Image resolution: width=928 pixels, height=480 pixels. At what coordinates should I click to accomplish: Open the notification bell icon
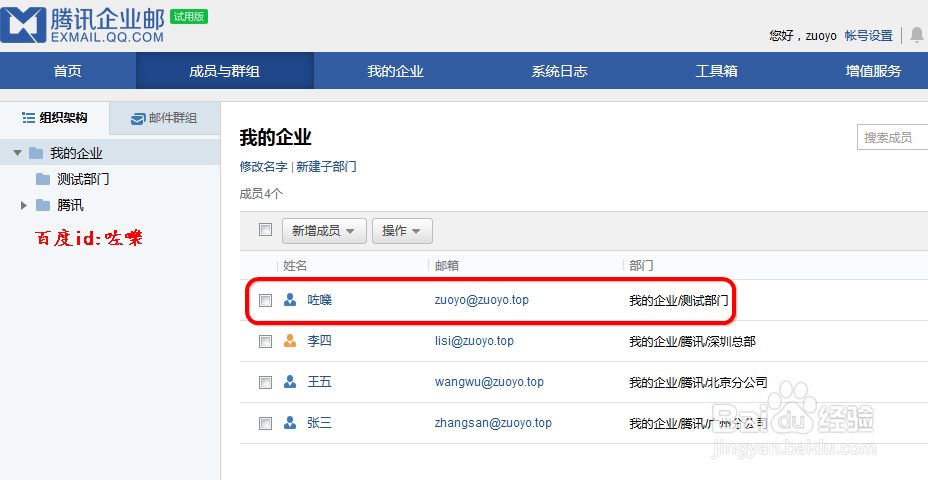coord(916,35)
